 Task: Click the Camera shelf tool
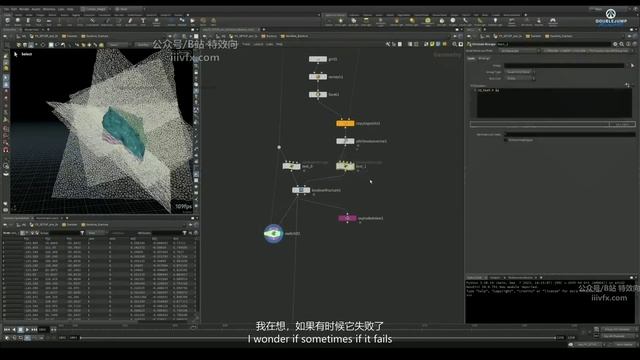(x=329, y=21)
